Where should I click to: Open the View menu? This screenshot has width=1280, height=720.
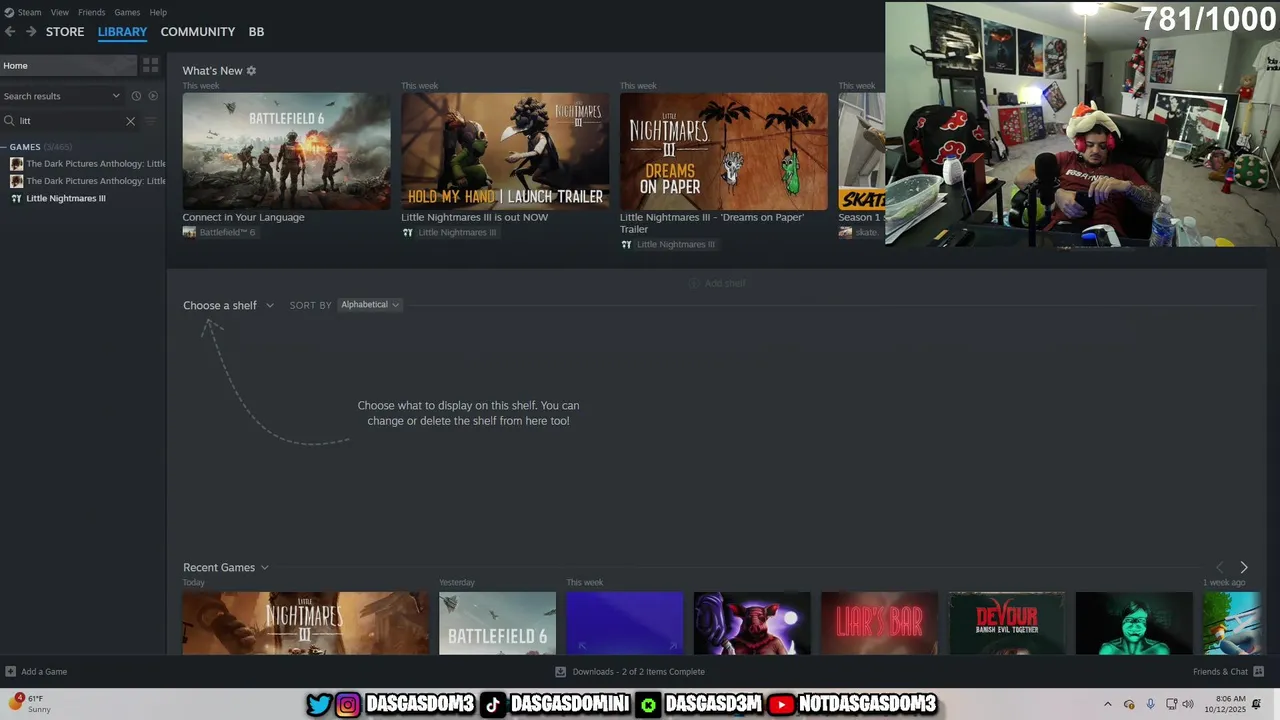point(60,12)
